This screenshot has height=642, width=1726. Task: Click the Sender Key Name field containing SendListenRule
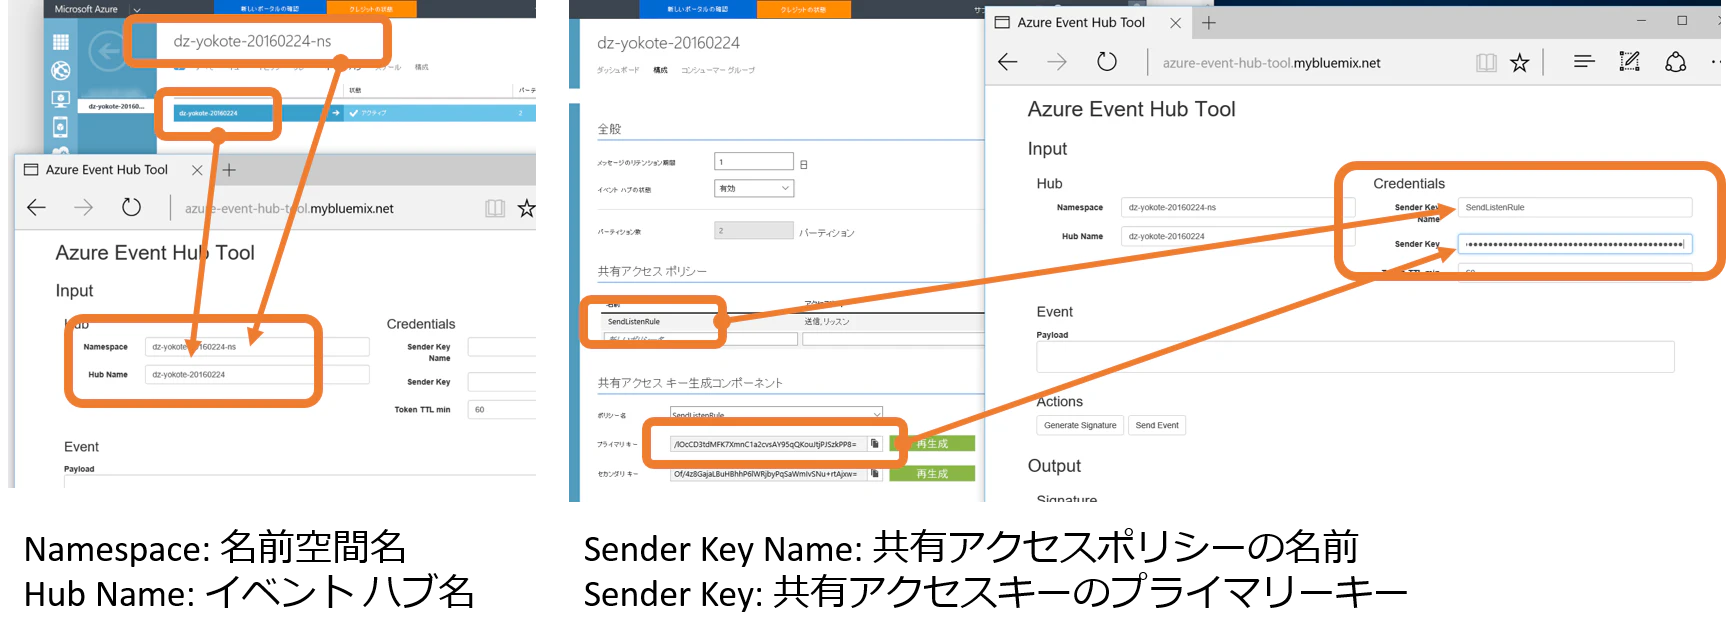tap(1575, 207)
